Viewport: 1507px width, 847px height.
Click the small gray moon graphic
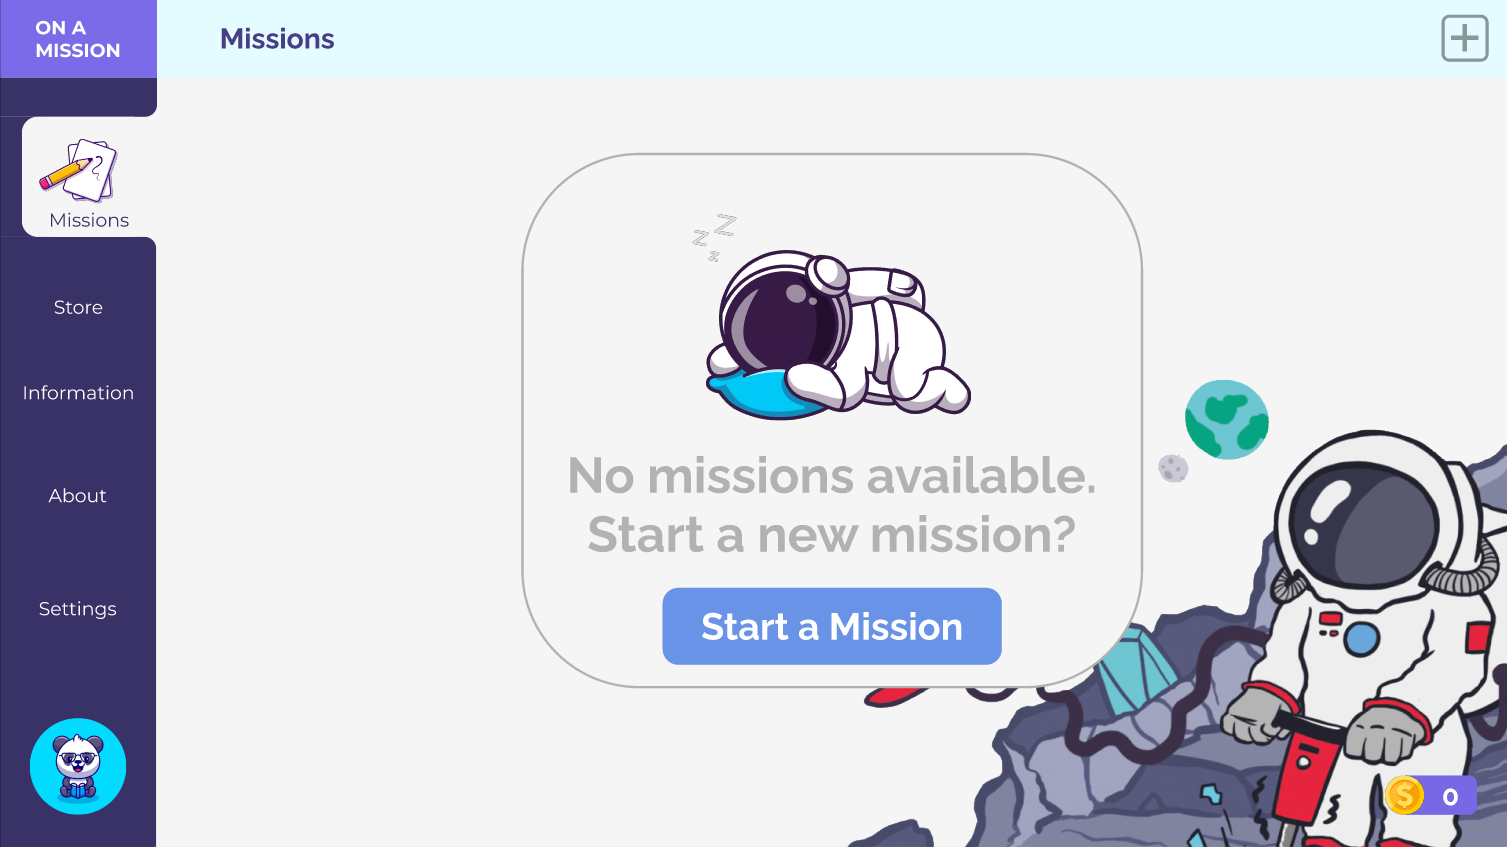coord(1173,467)
